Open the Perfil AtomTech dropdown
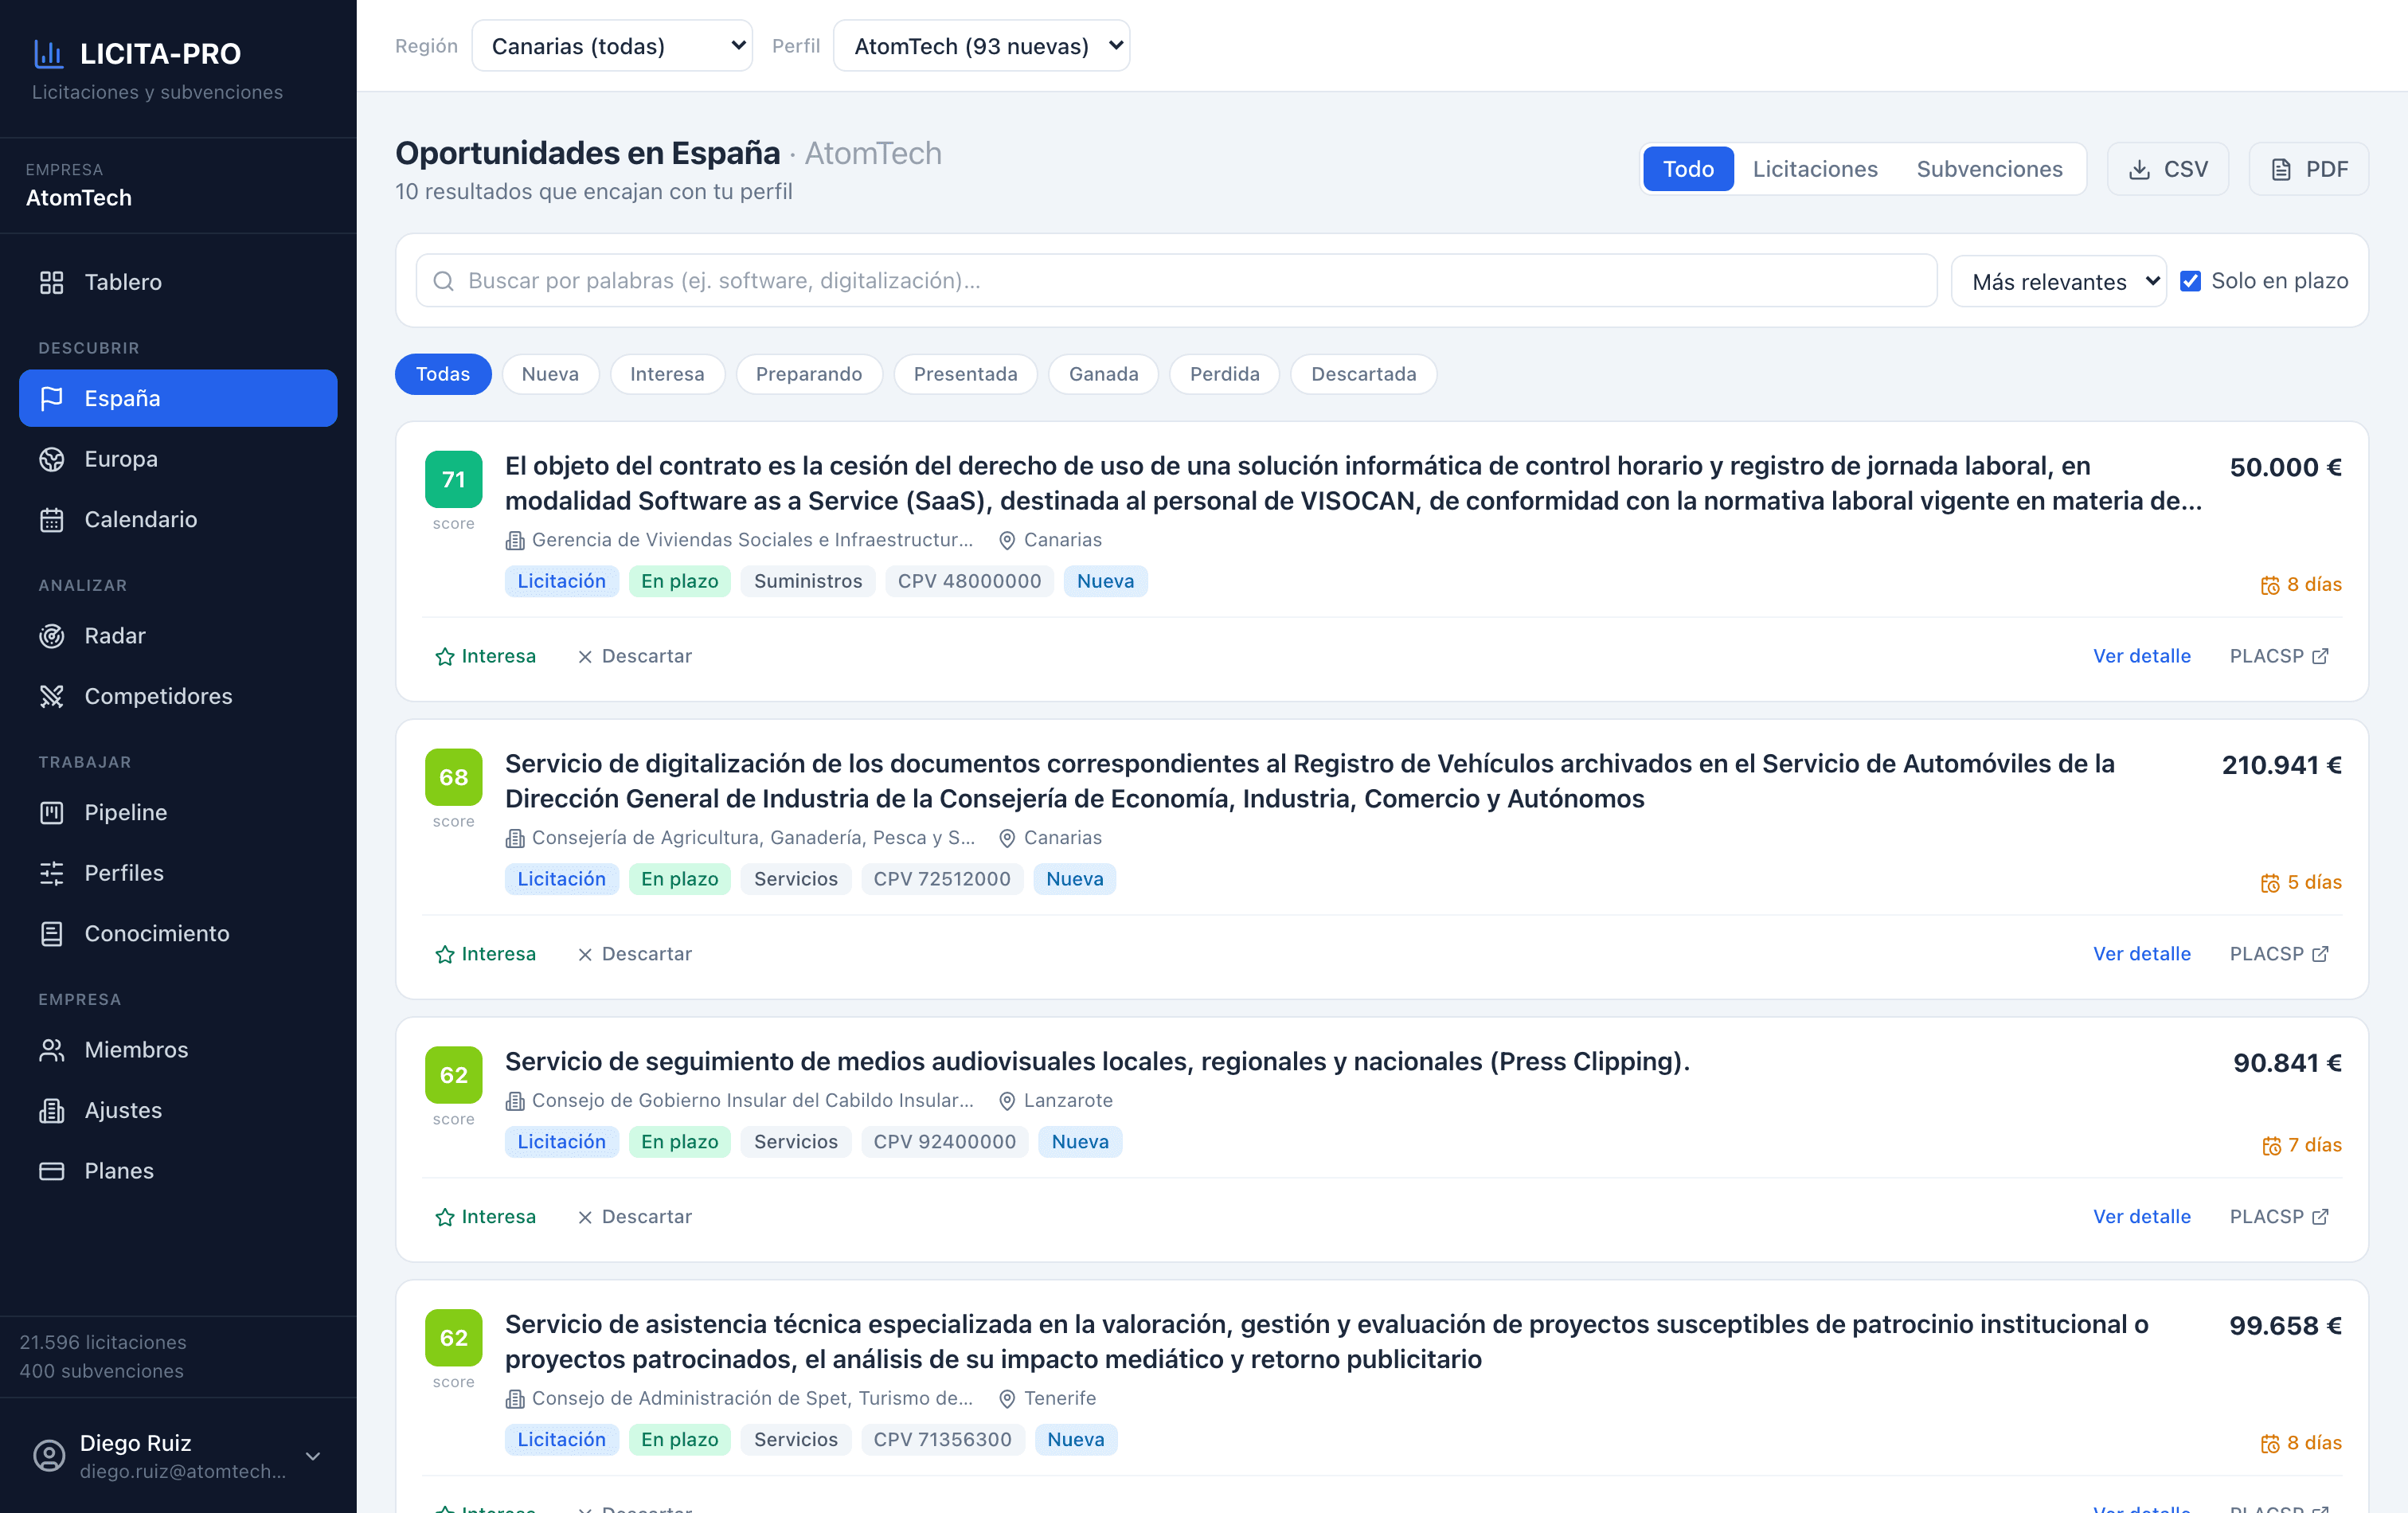This screenshot has width=2408, height=1513. point(982,46)
